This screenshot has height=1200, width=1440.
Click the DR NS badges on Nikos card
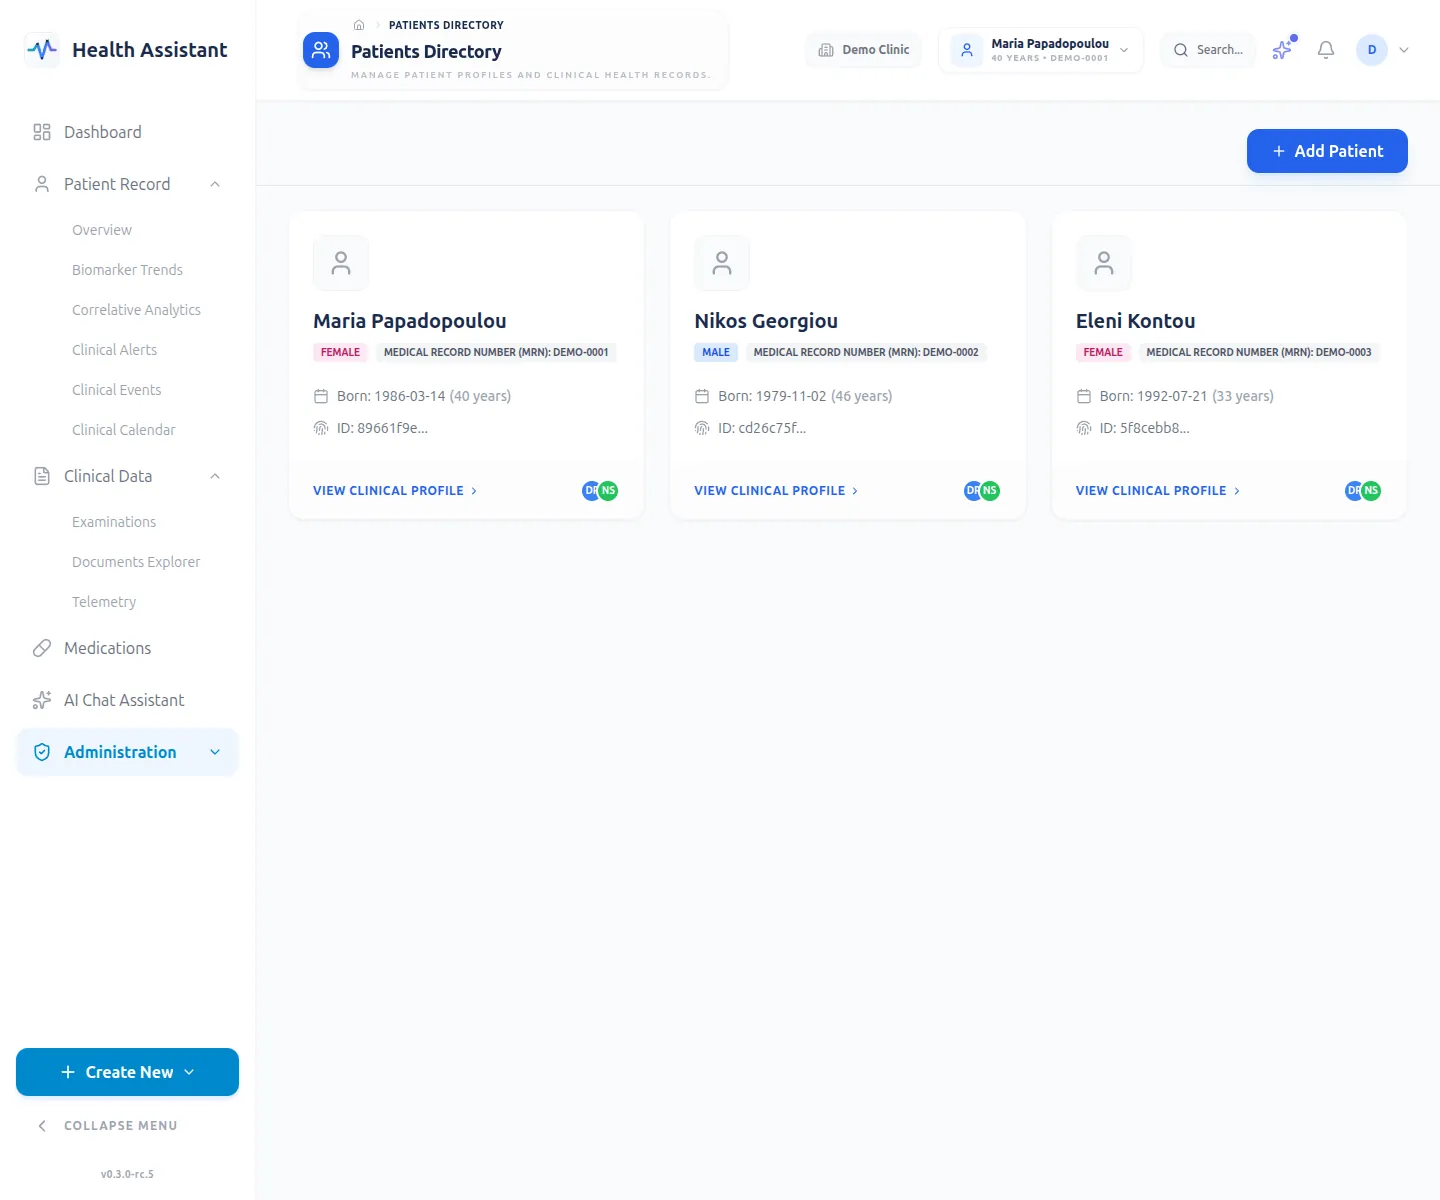click(982, 491)
